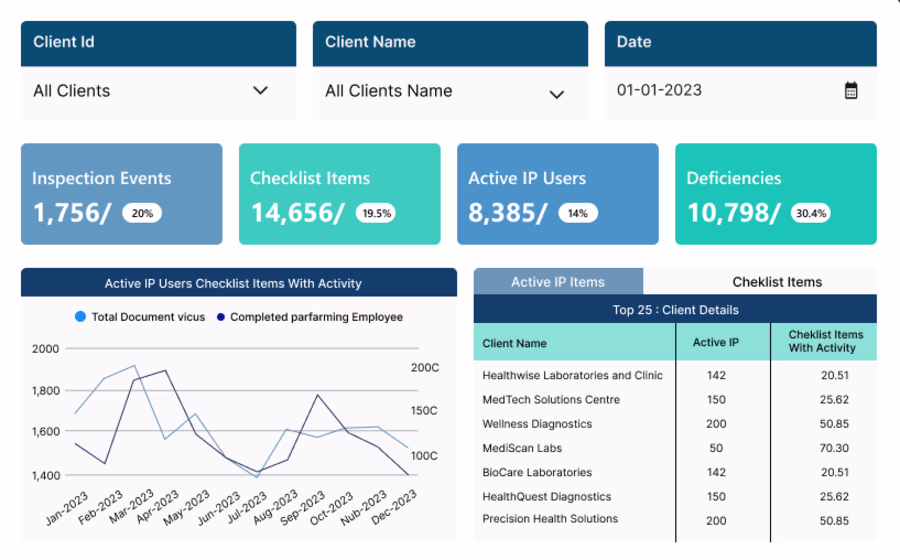Switch to the Cheklist Items tab
This screenshot has width=900, height=560.
click(x=776, y=282)
